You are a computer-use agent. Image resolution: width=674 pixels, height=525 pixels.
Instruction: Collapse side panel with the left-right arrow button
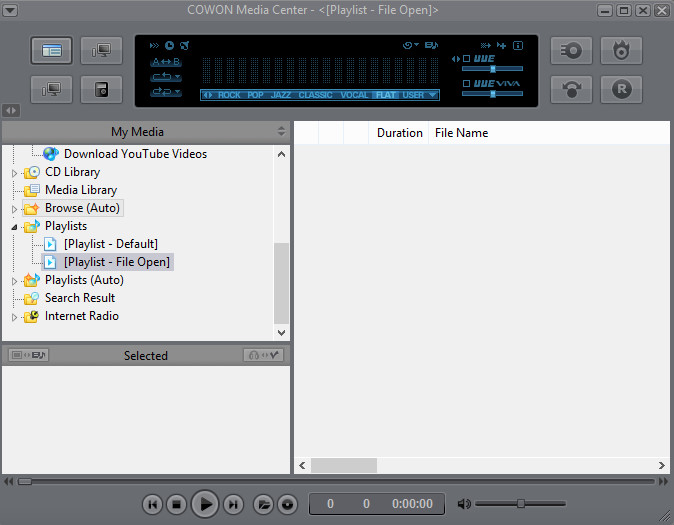click(11, 111)
